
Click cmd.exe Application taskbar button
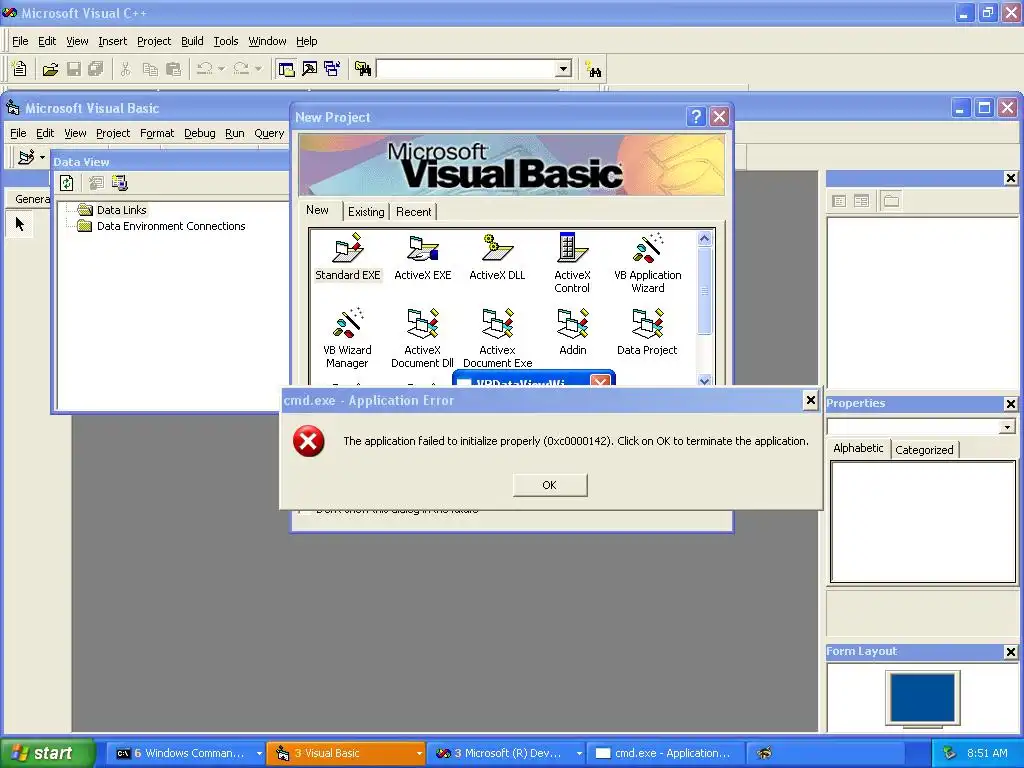point(666,753)
